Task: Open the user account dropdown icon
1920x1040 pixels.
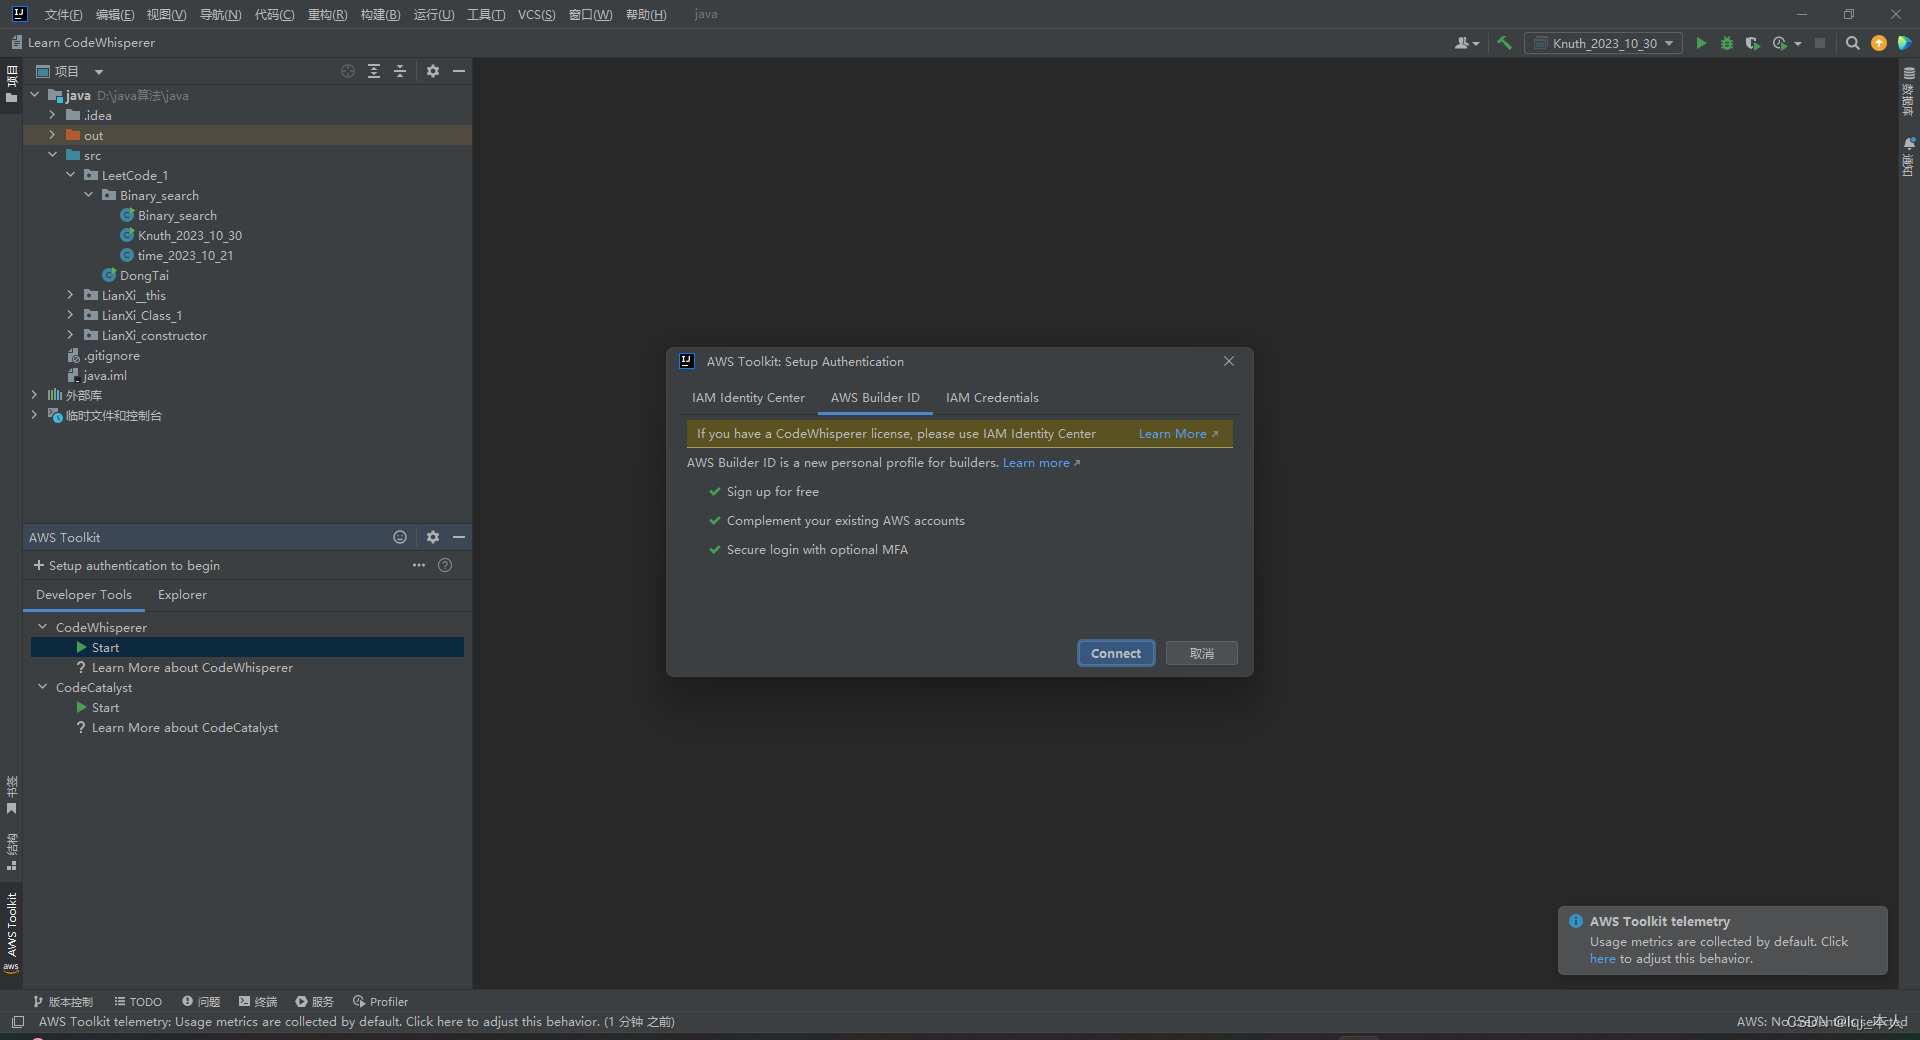Action: coord(1467,43)
